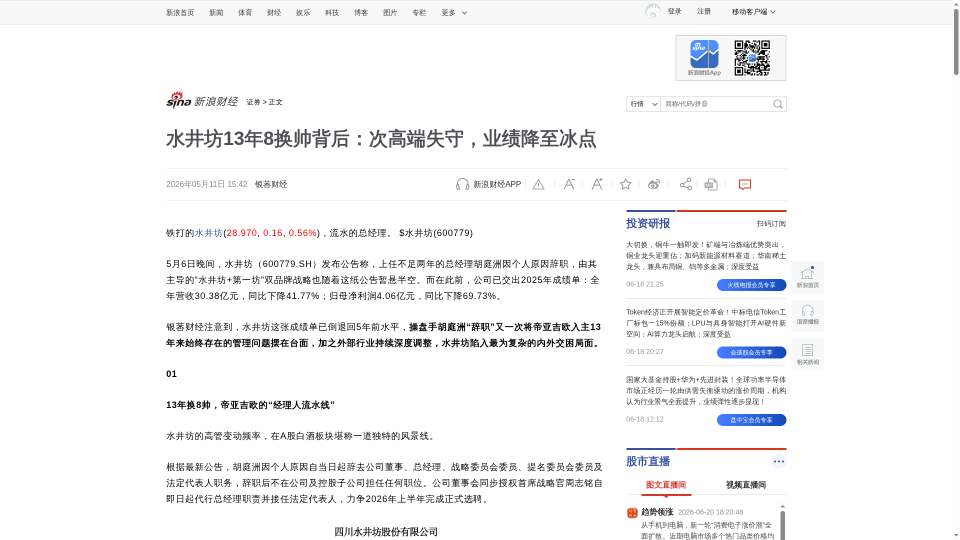
Task: Open 娱乐 in top navigation
Action: coord(303,13)
